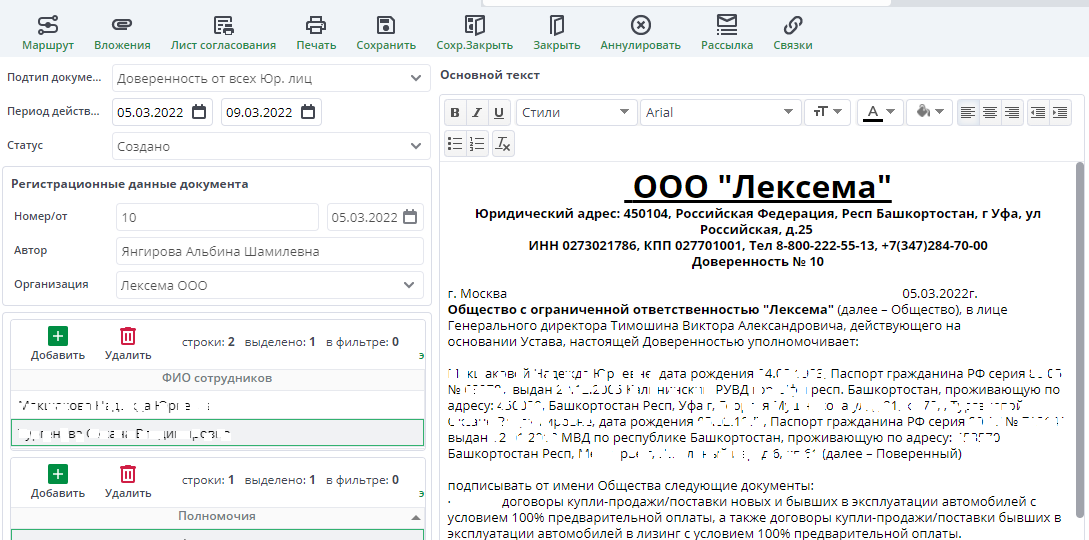
Task: Open the Связи links icon
Action: [793, 33]
